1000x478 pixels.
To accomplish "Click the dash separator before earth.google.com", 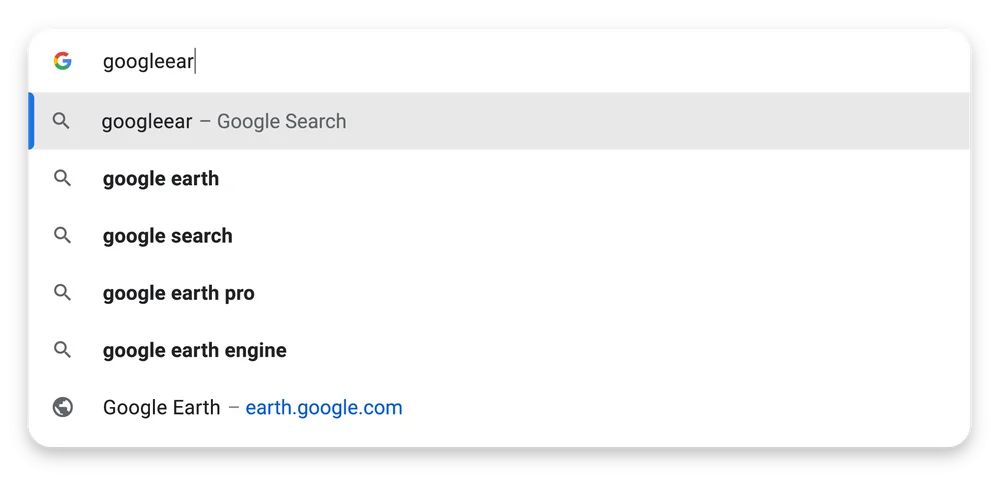I will point(233,408).
